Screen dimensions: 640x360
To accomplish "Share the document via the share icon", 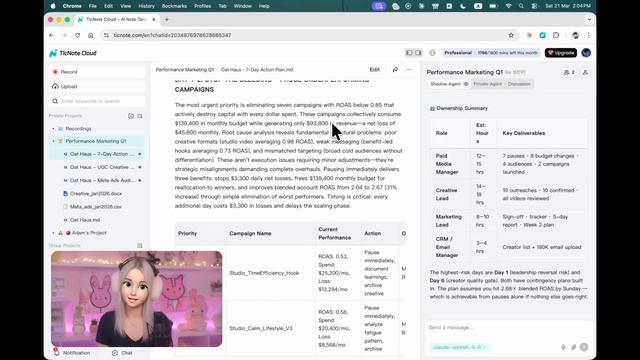I will [395, 70].
